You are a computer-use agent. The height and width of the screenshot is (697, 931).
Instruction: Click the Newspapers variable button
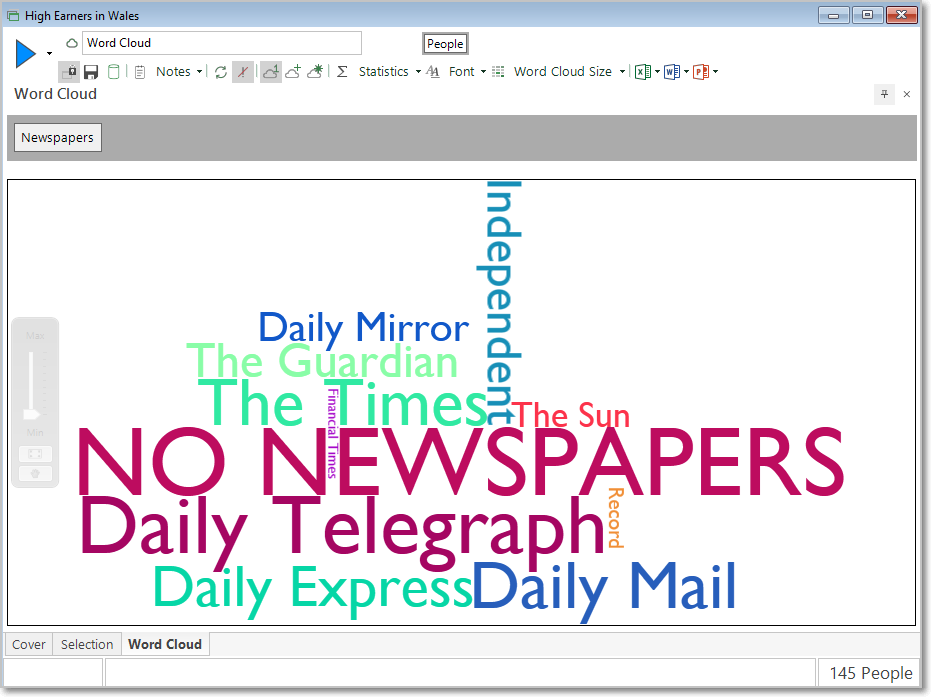click(x=58, y=138)
